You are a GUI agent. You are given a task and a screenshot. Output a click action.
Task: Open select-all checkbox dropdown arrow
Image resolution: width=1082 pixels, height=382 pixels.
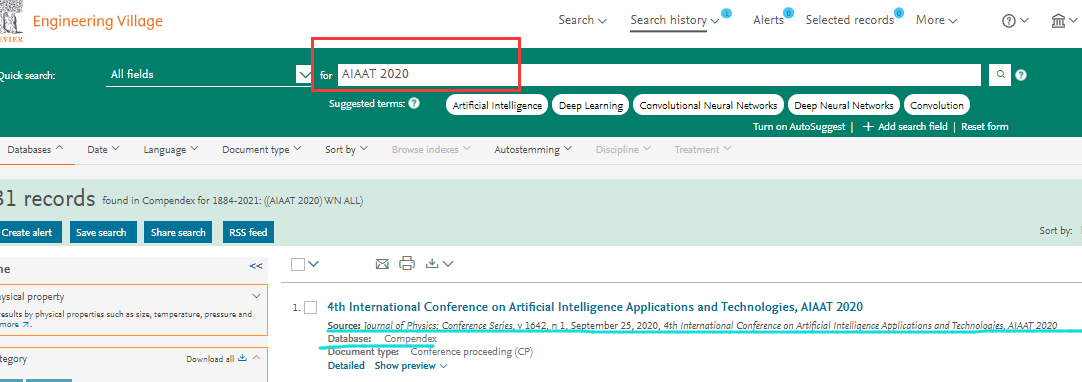(x=314, y=264)
